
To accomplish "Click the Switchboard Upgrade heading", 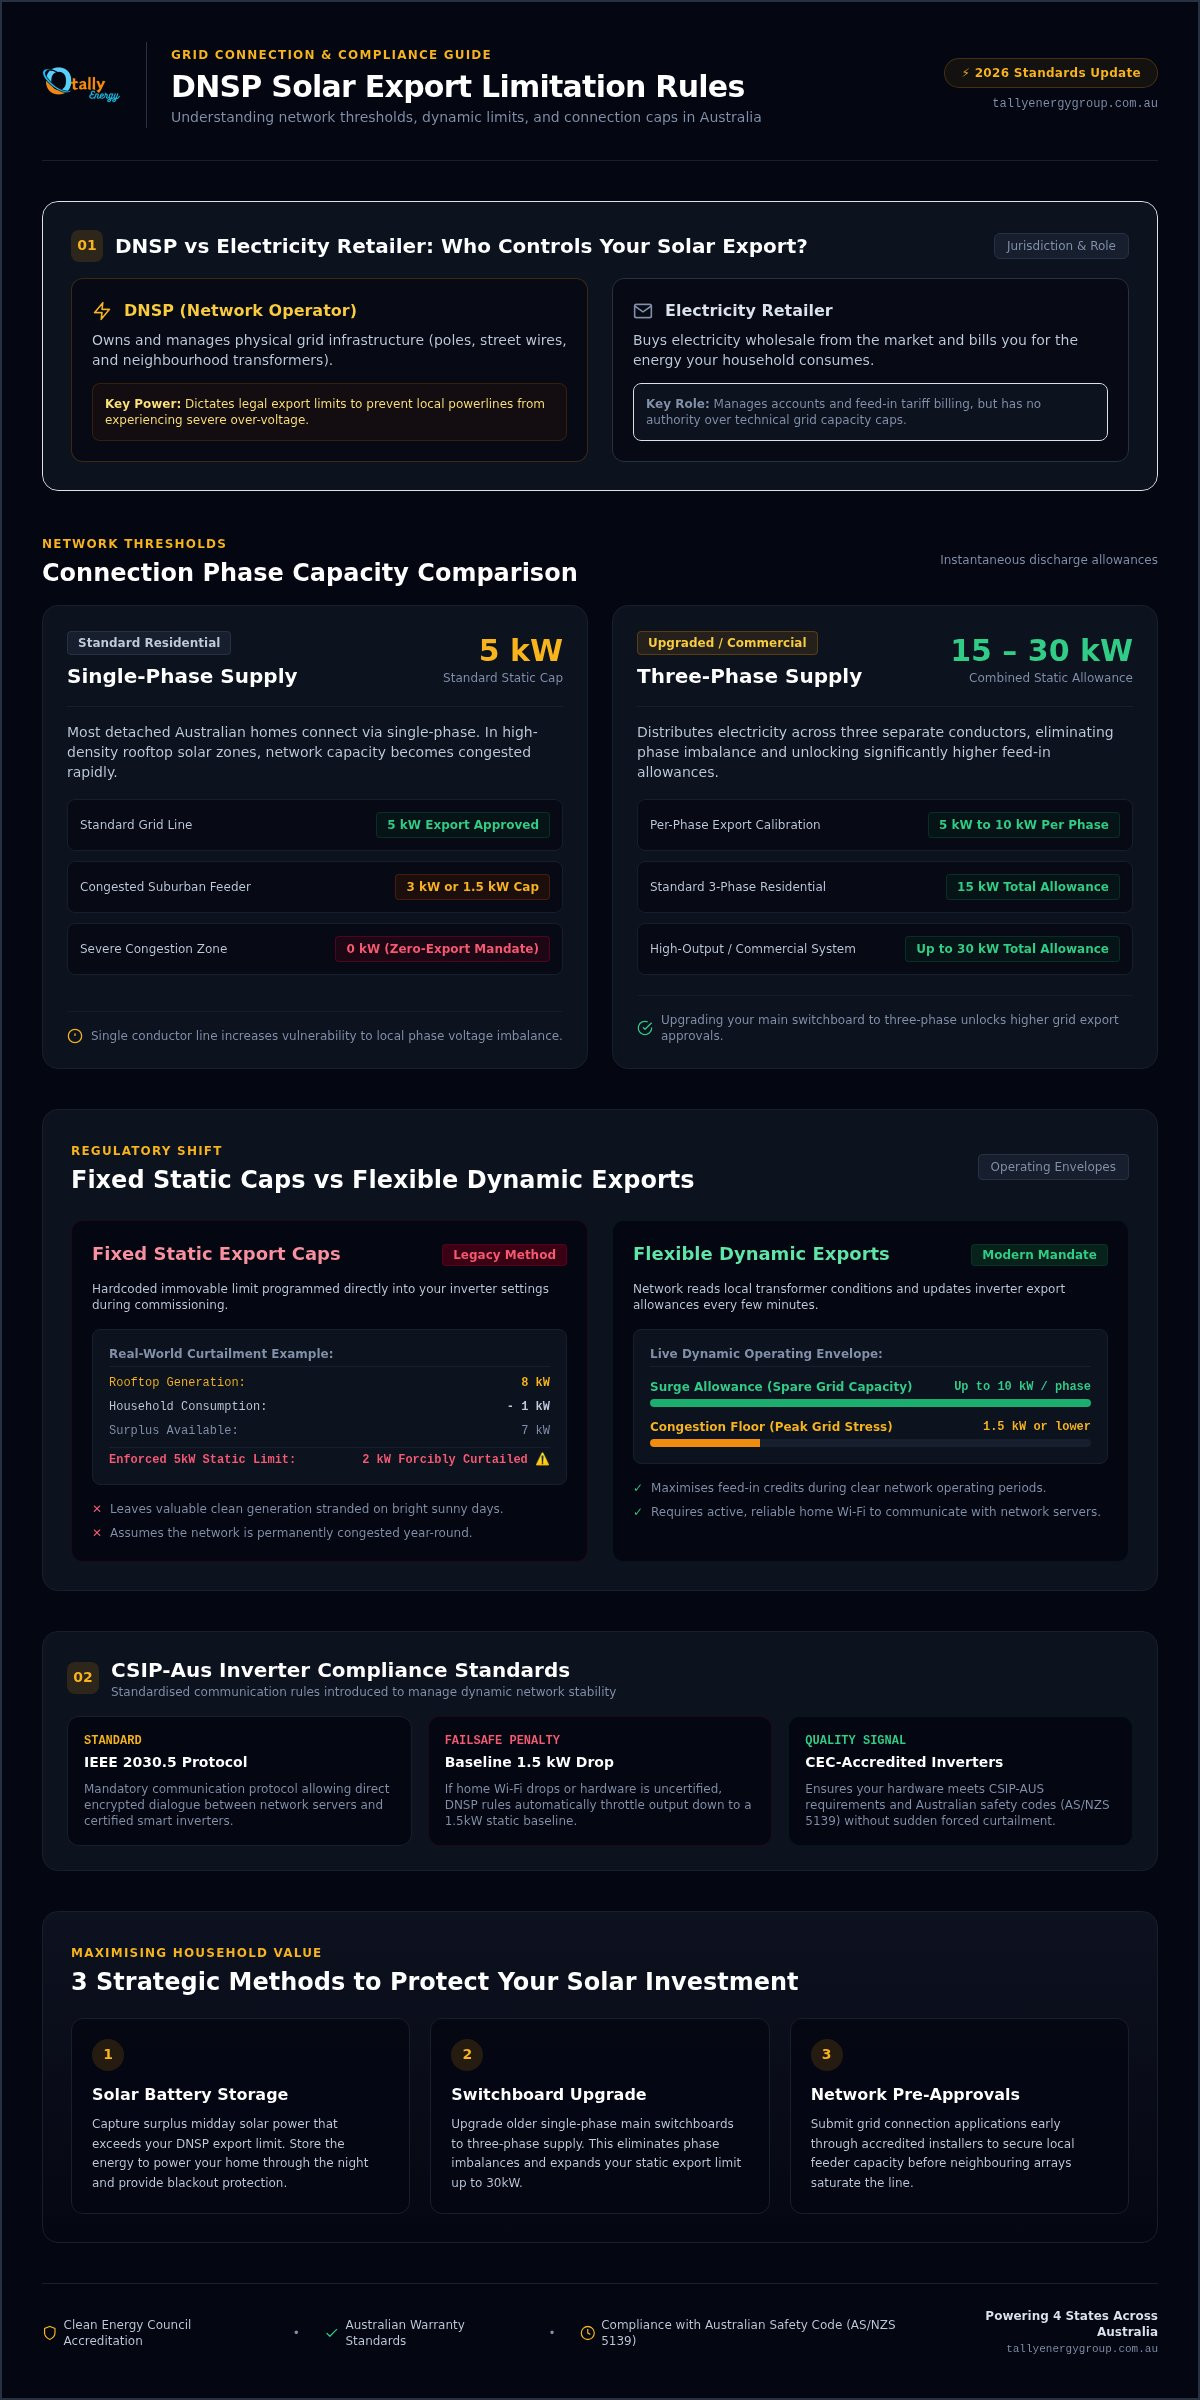I will [x=549, y=2094].
